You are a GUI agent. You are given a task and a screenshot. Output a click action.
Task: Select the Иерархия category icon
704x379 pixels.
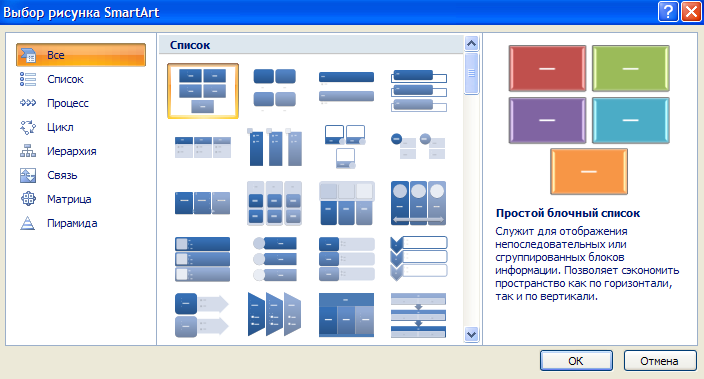[28, 151]
